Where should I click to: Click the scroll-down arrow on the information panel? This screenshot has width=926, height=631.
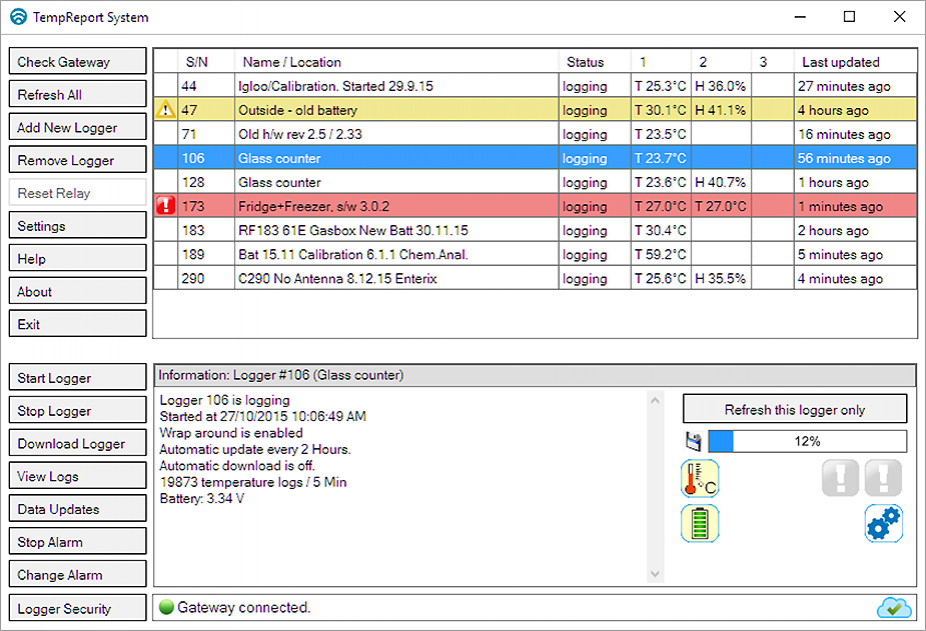click(x=655, y=574)
